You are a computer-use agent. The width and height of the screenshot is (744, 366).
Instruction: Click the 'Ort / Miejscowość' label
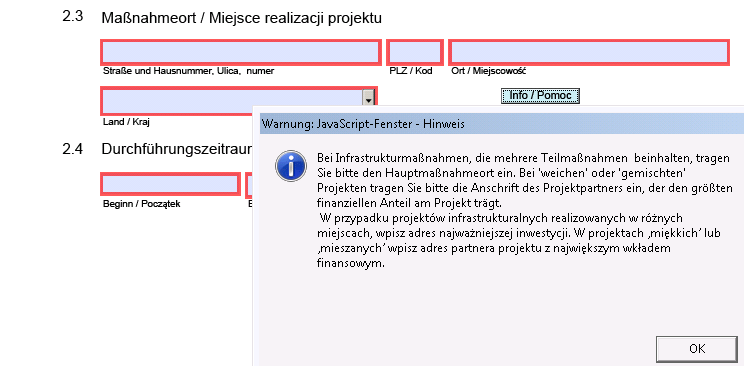coord(488,71)
